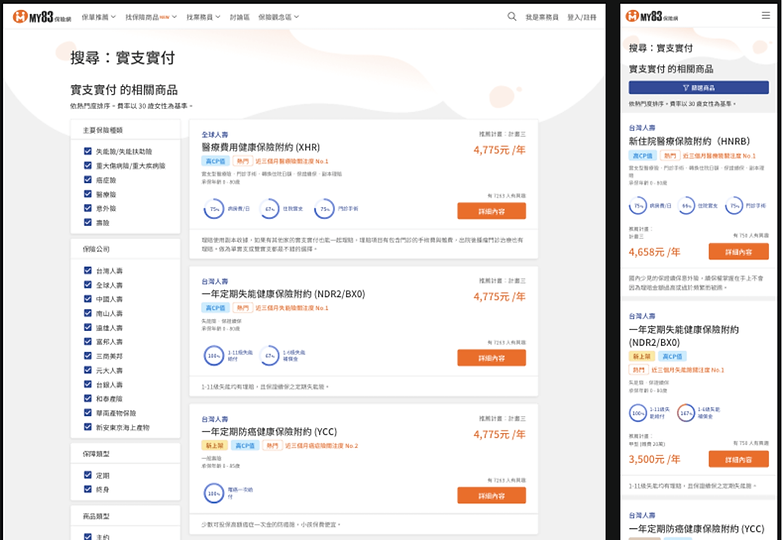Open 醫療費用健康保險附約 (XHR) product title
This screenshot has height=540, width=782.
click(x=260, y=147)
